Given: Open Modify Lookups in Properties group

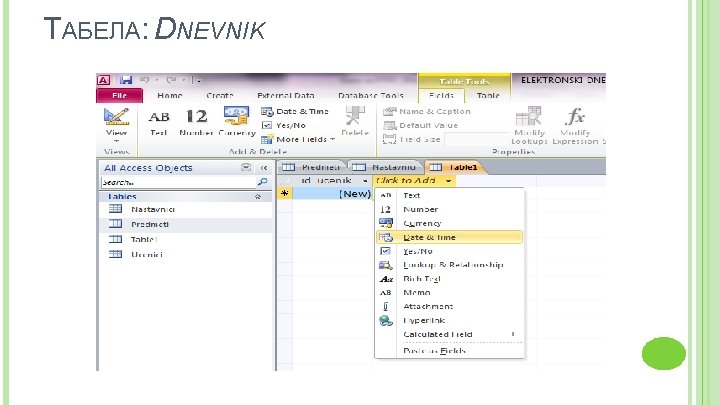Looking at the screenshot, I should [x=529, y=116].
